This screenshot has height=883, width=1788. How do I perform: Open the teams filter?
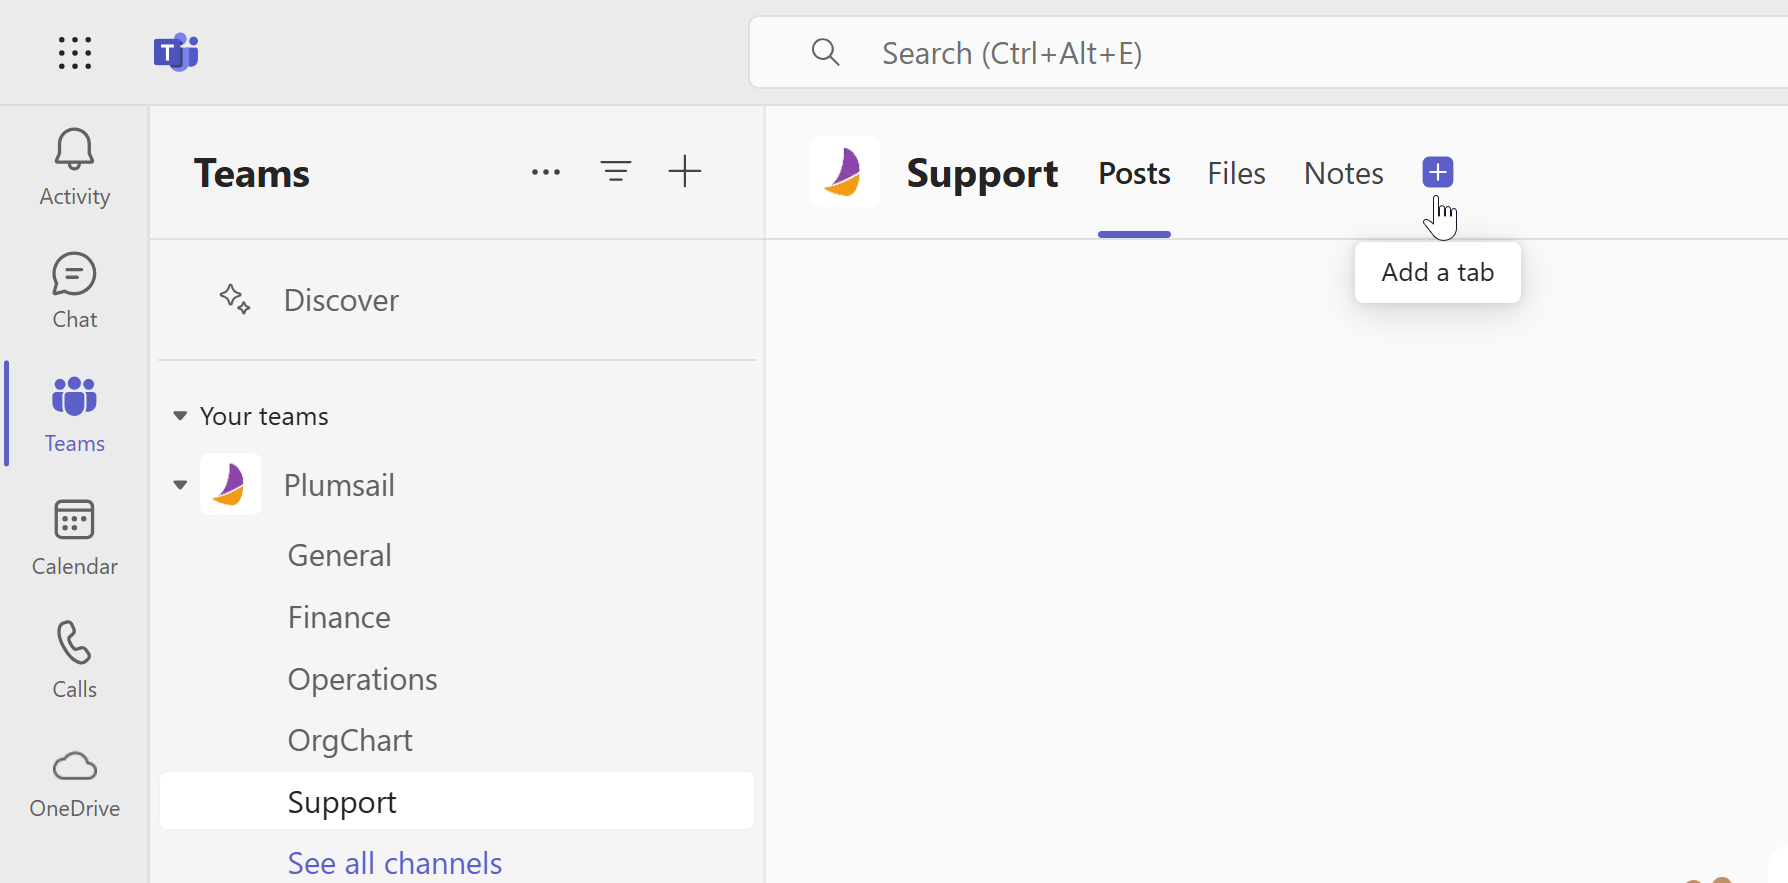click(x=616, y=172)
